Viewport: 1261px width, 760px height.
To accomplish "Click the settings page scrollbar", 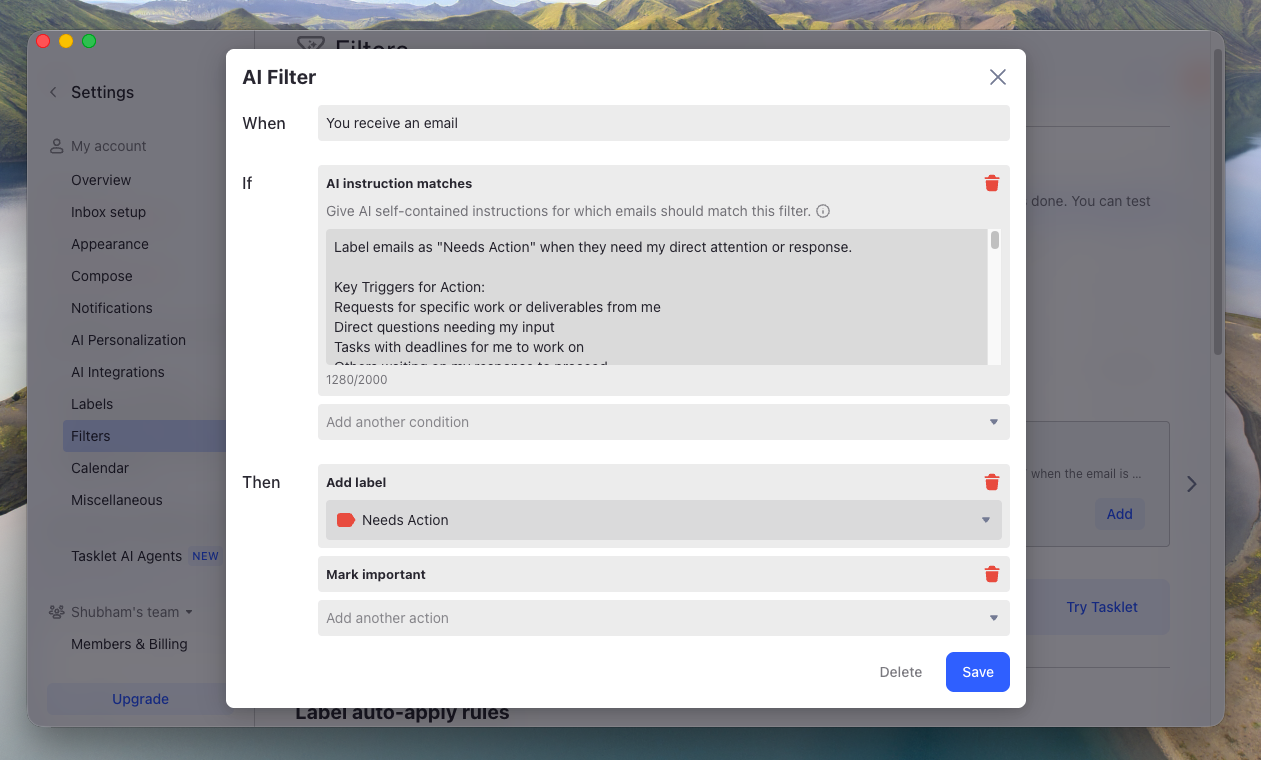I will tap(1217, 200).
